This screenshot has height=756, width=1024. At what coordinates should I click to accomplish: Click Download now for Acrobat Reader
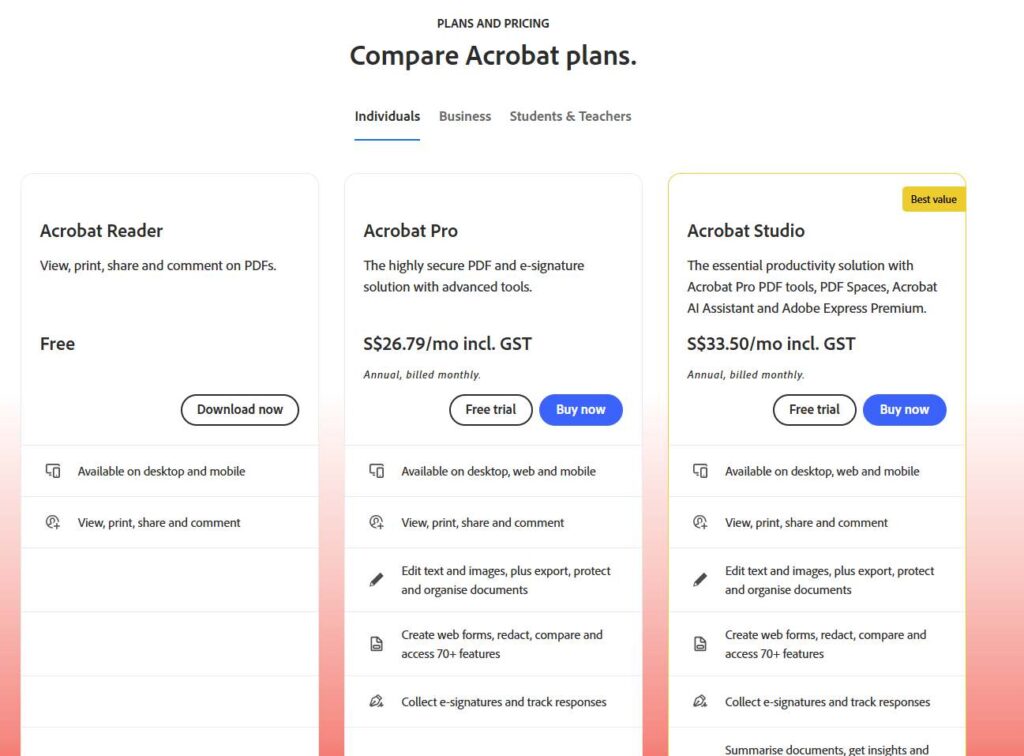[239, 410]
